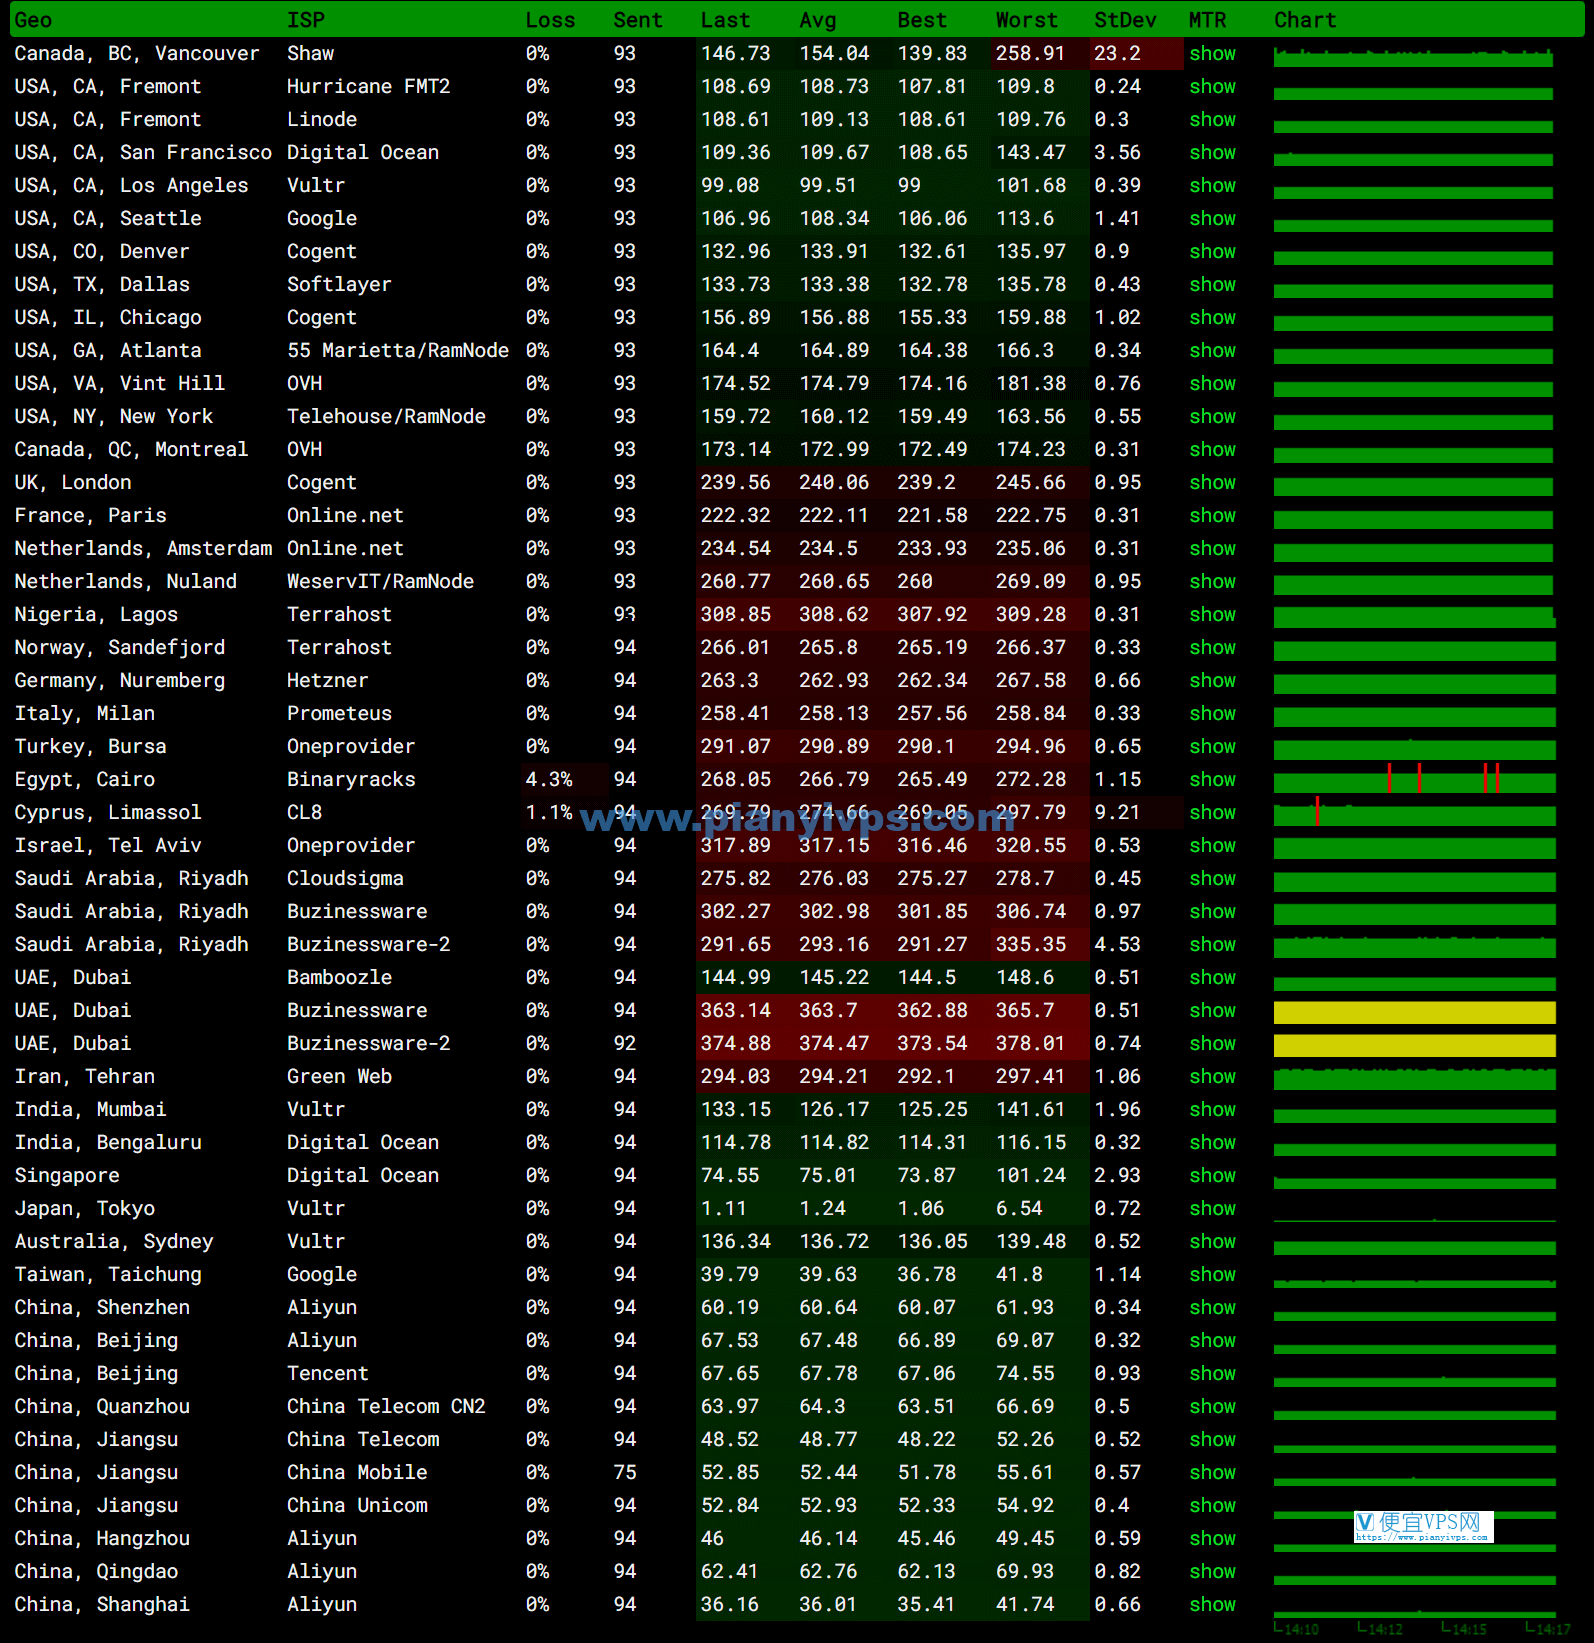The height and width of the screenshot is (1643, 1594).
Task: Click the 'Turkey, Bursa' geo cell
Action: (x=90, y=747)
